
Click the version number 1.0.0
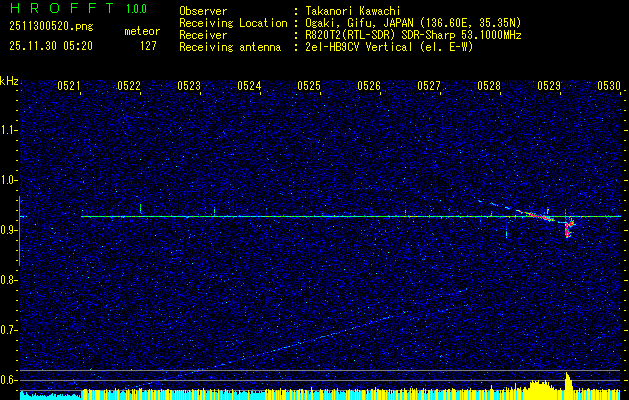pos(136,9)
